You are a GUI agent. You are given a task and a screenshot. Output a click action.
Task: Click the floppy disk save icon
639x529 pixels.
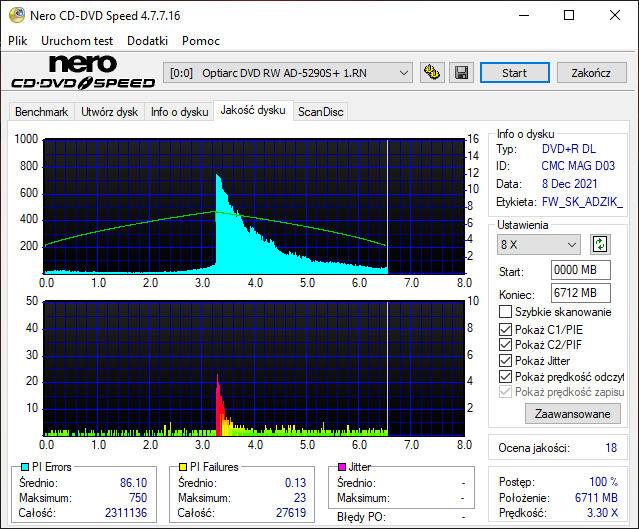pos(461,73)
